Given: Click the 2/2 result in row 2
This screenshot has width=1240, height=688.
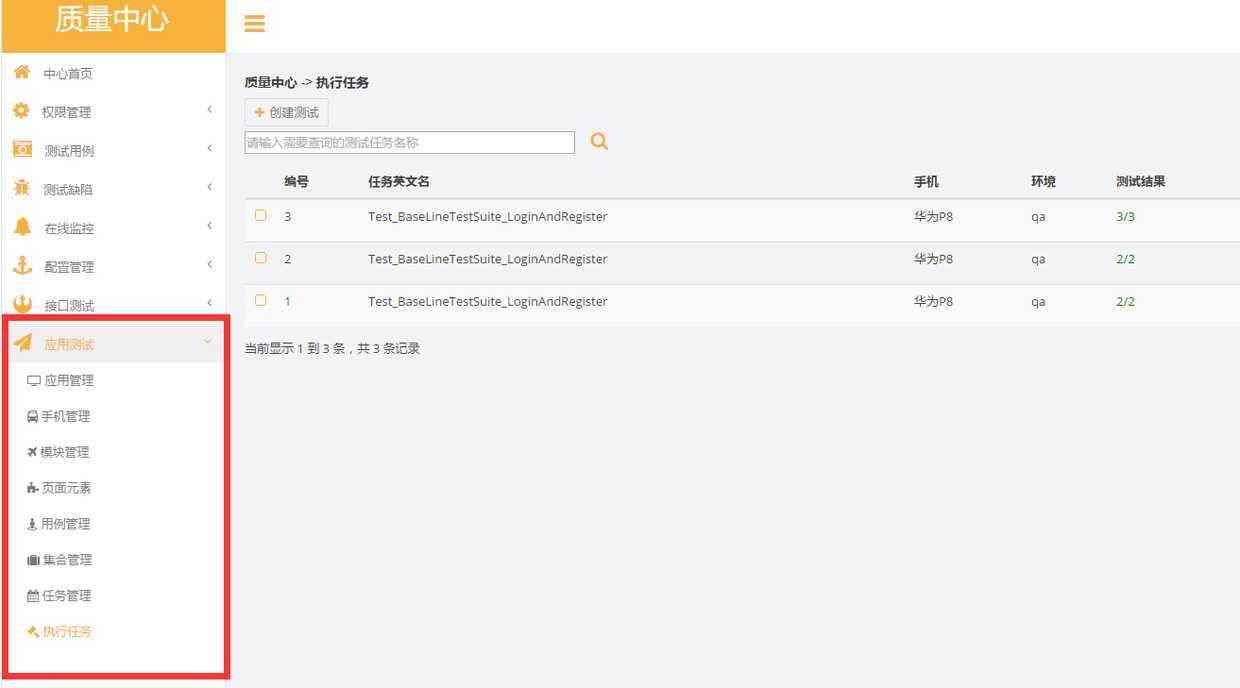Looking at the screenshot, I should point(1126,259).
